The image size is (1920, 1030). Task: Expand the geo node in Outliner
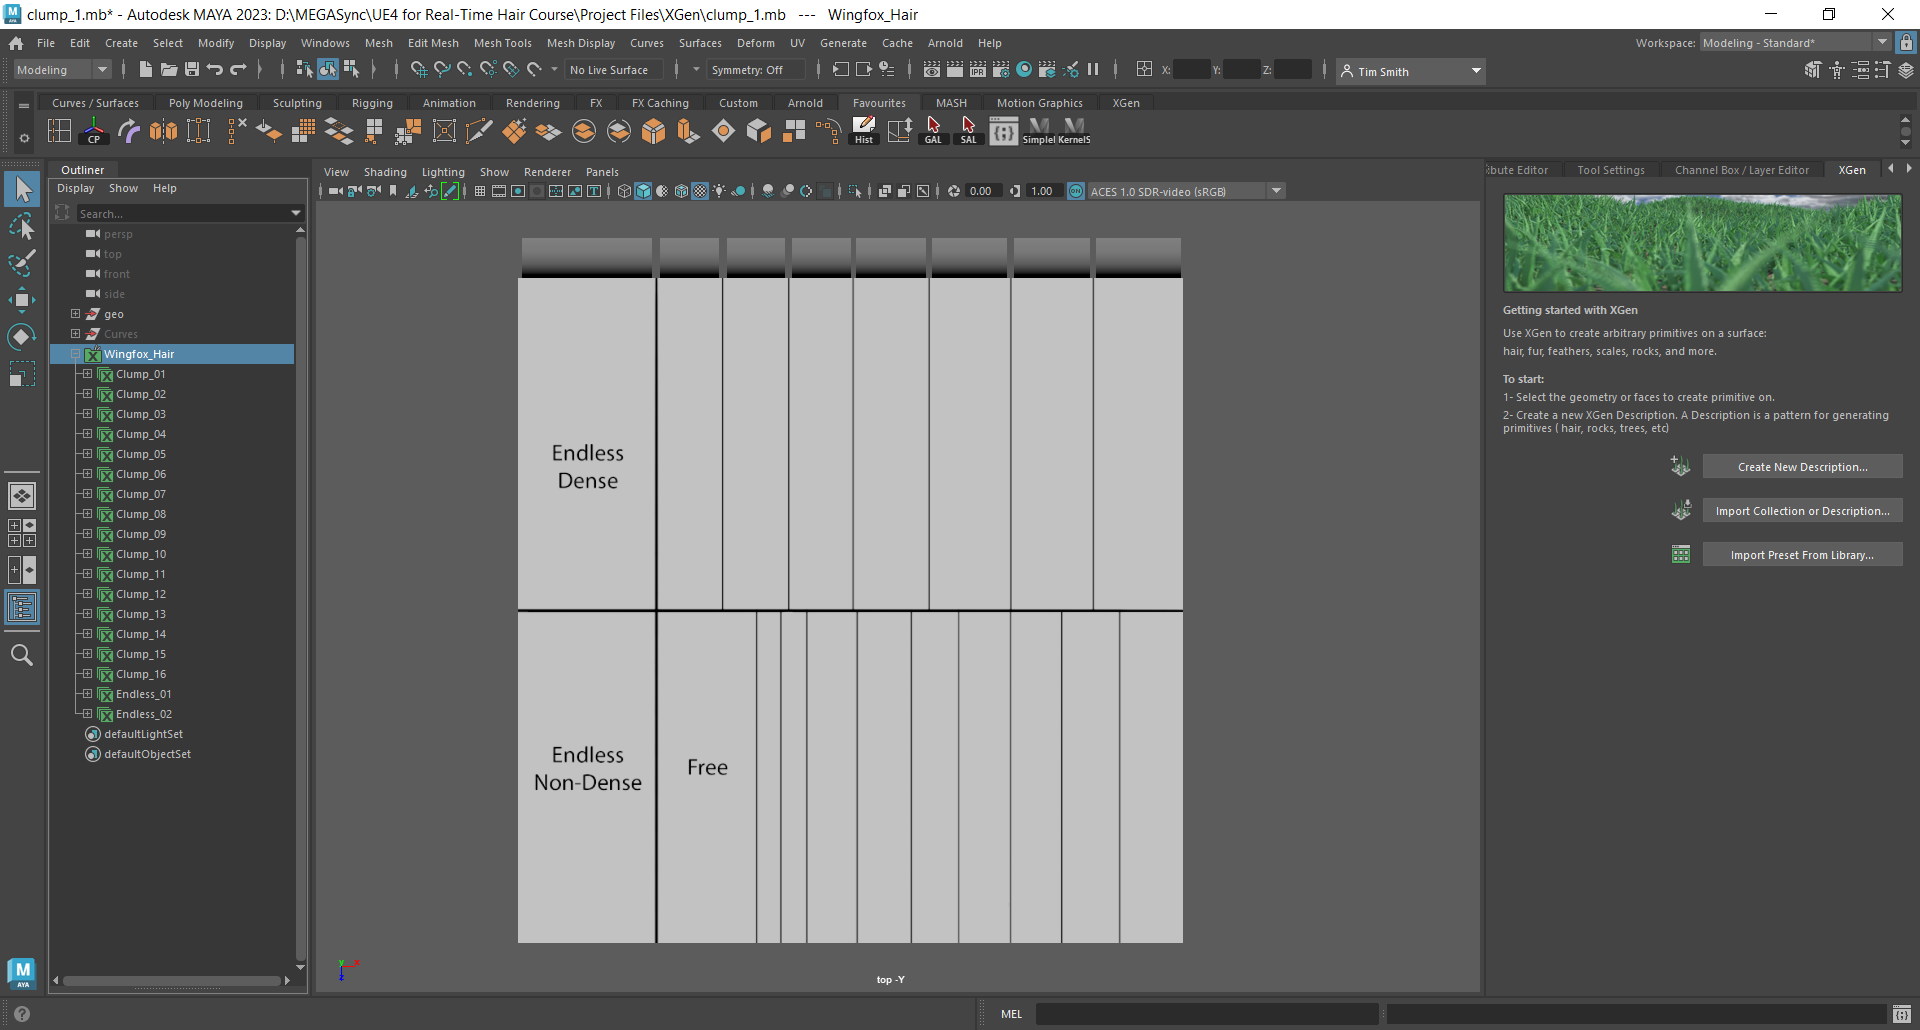coord(75,314)
